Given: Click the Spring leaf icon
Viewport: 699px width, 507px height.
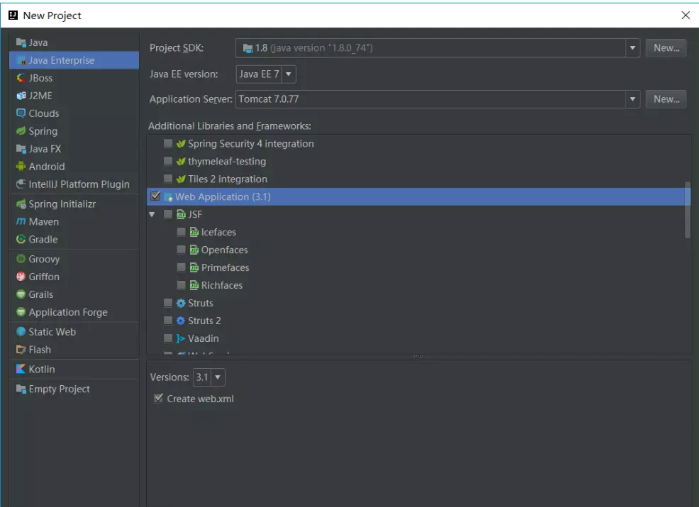Looking at the screenshot, I should (x=21, y=131).
